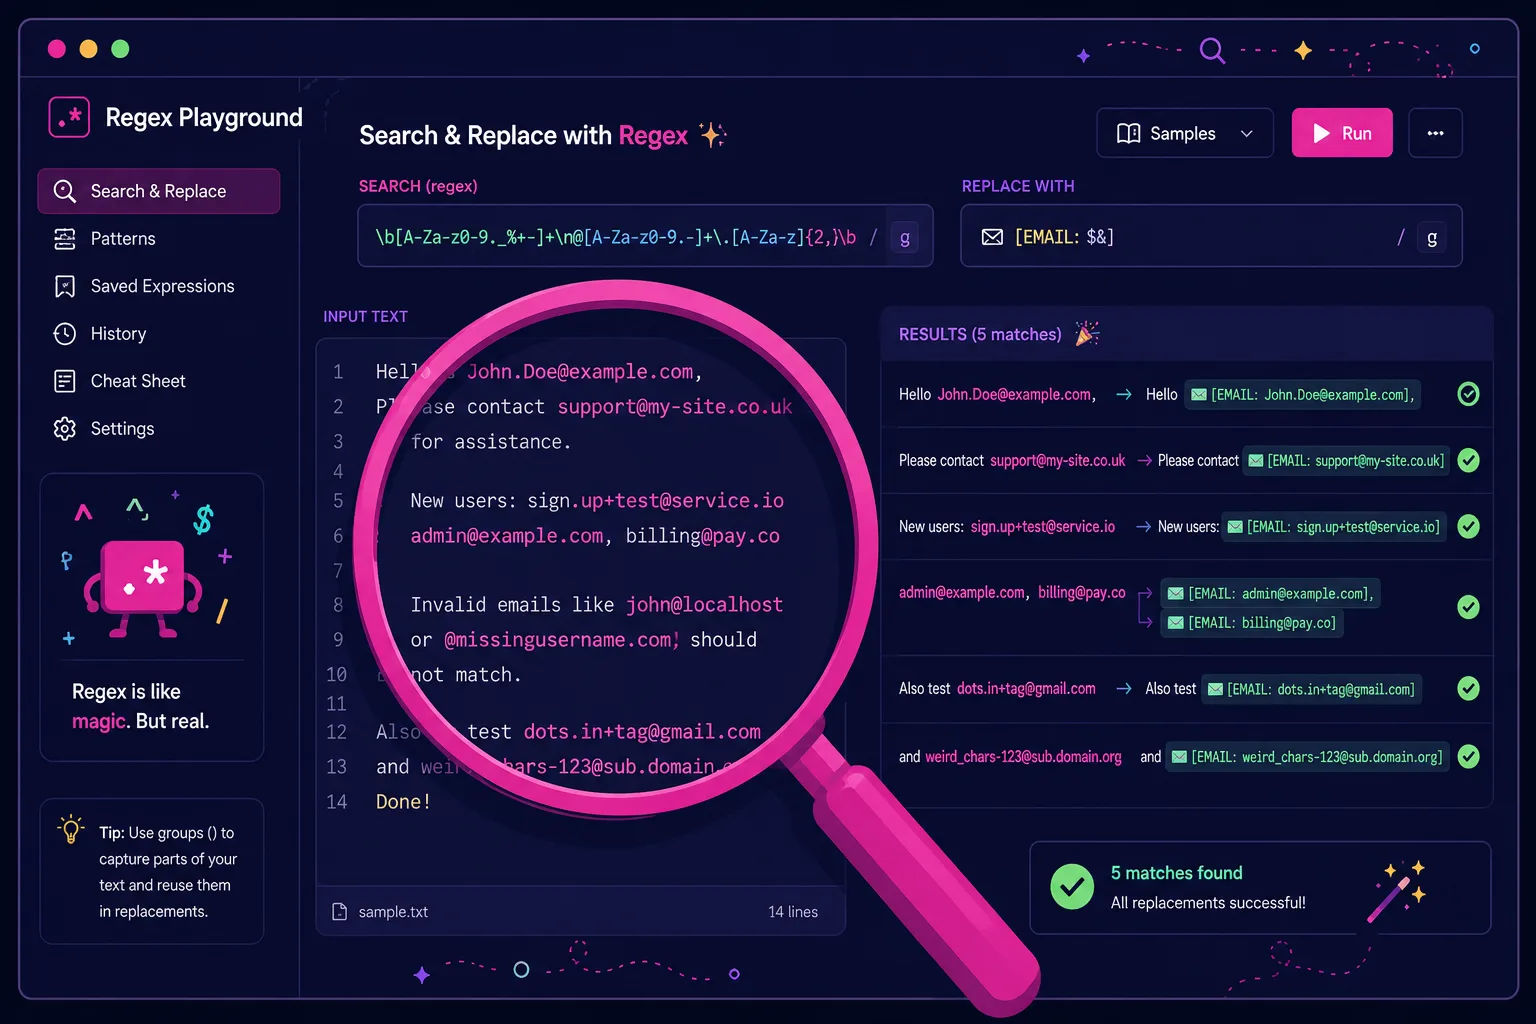Click the top bar search magnifier icon
Viewport: 1536px width, 1024px height.
1212,50
